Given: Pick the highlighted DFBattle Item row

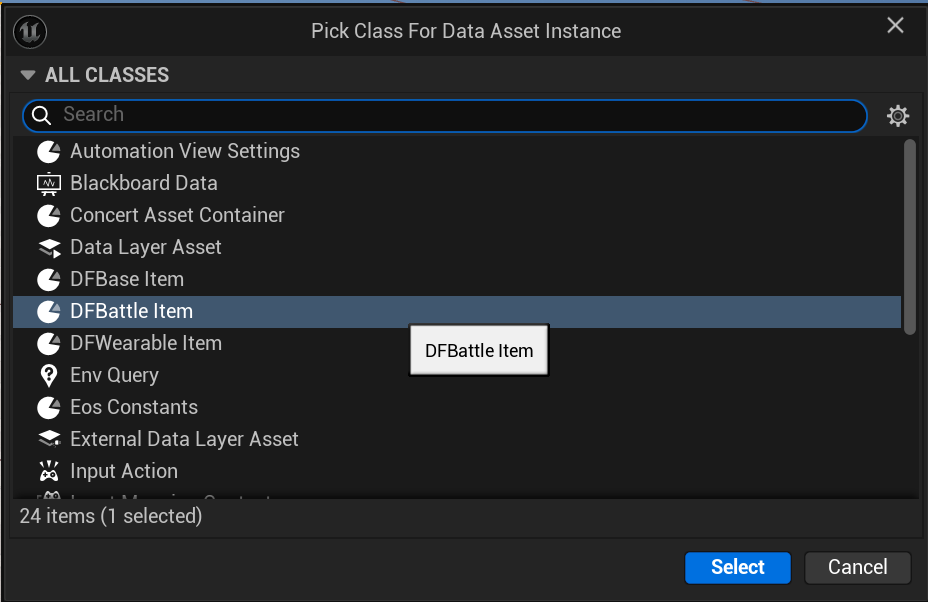Looking at the screenshot, I should tap(131, 311).
